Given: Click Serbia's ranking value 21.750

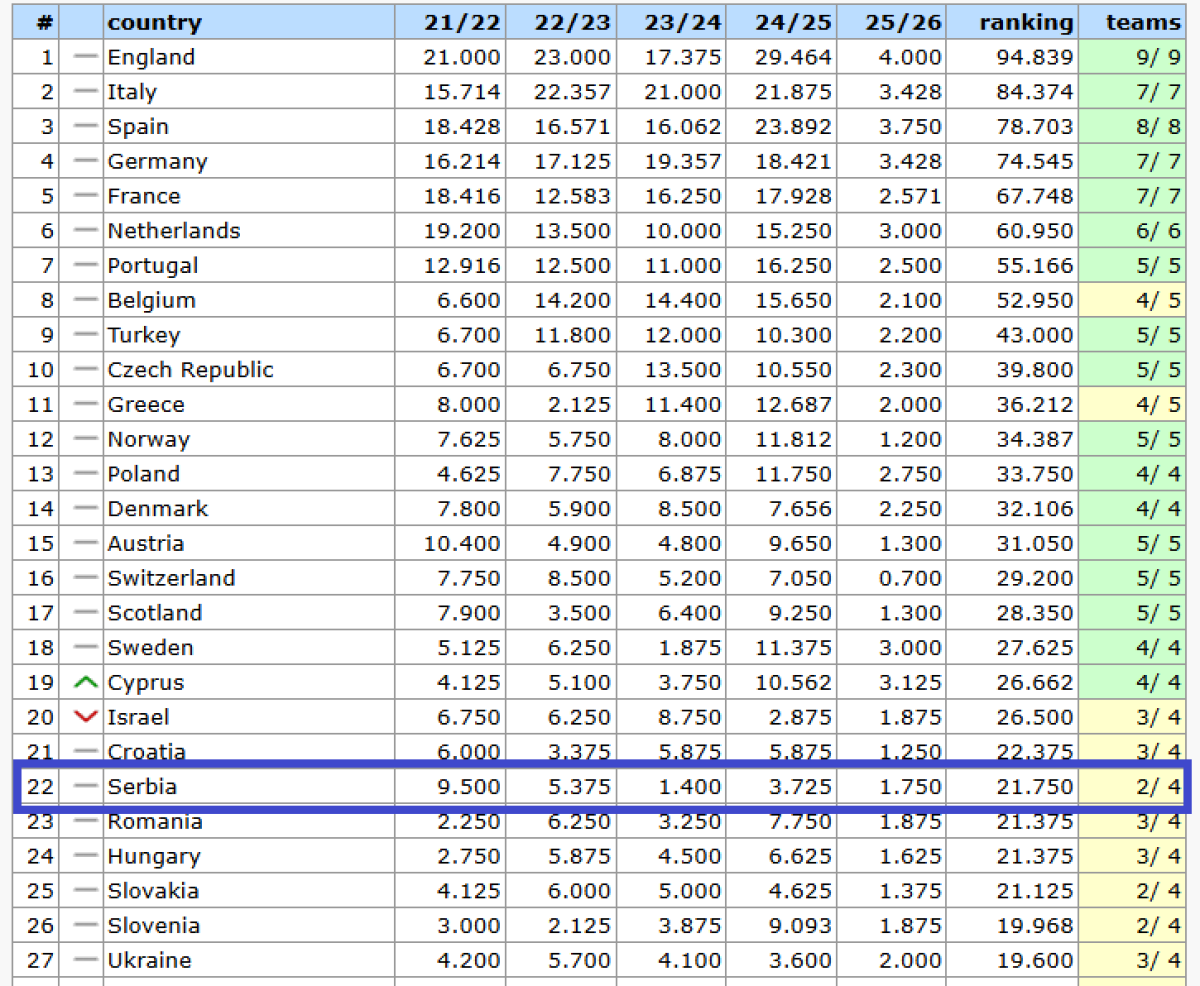Looking at the screenshot, I should (1034, 787).
